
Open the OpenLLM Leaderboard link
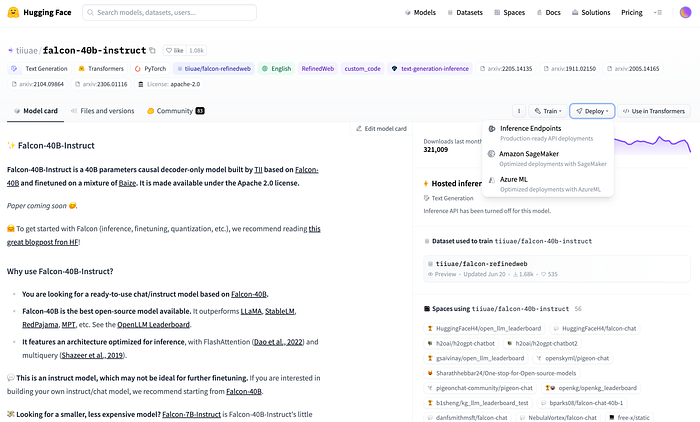[x=153, y=325]
